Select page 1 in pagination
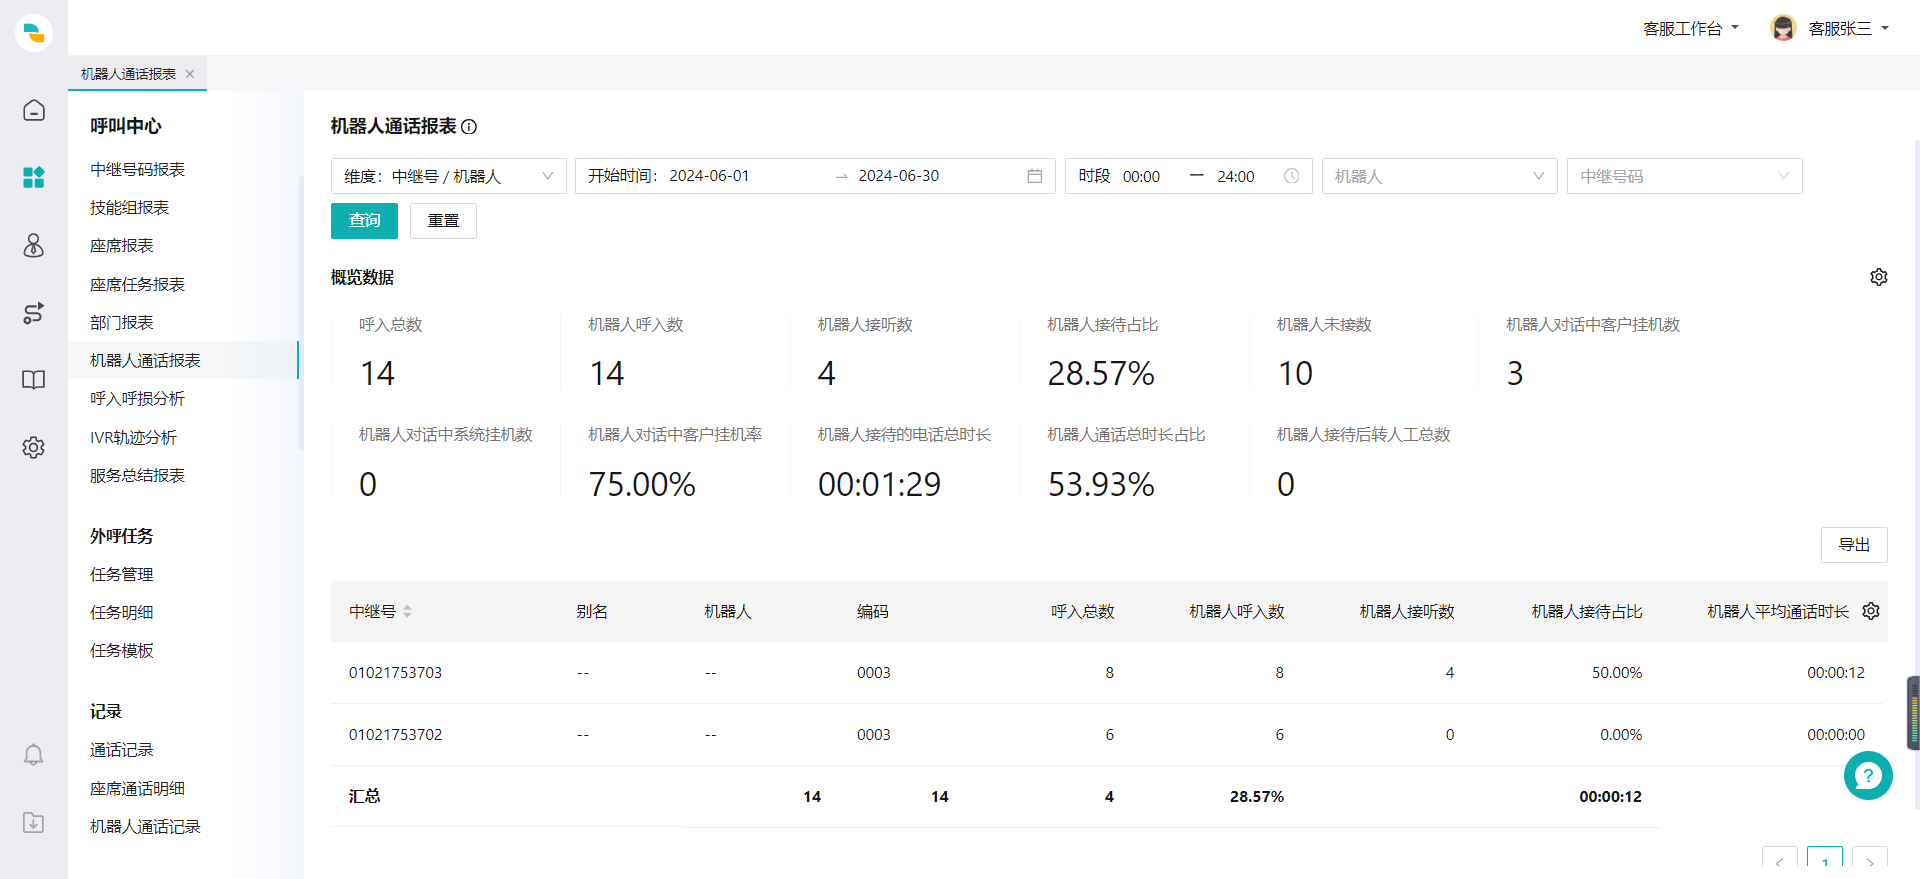Viewport: 1920px width, 879px height. click(1825, 862)
